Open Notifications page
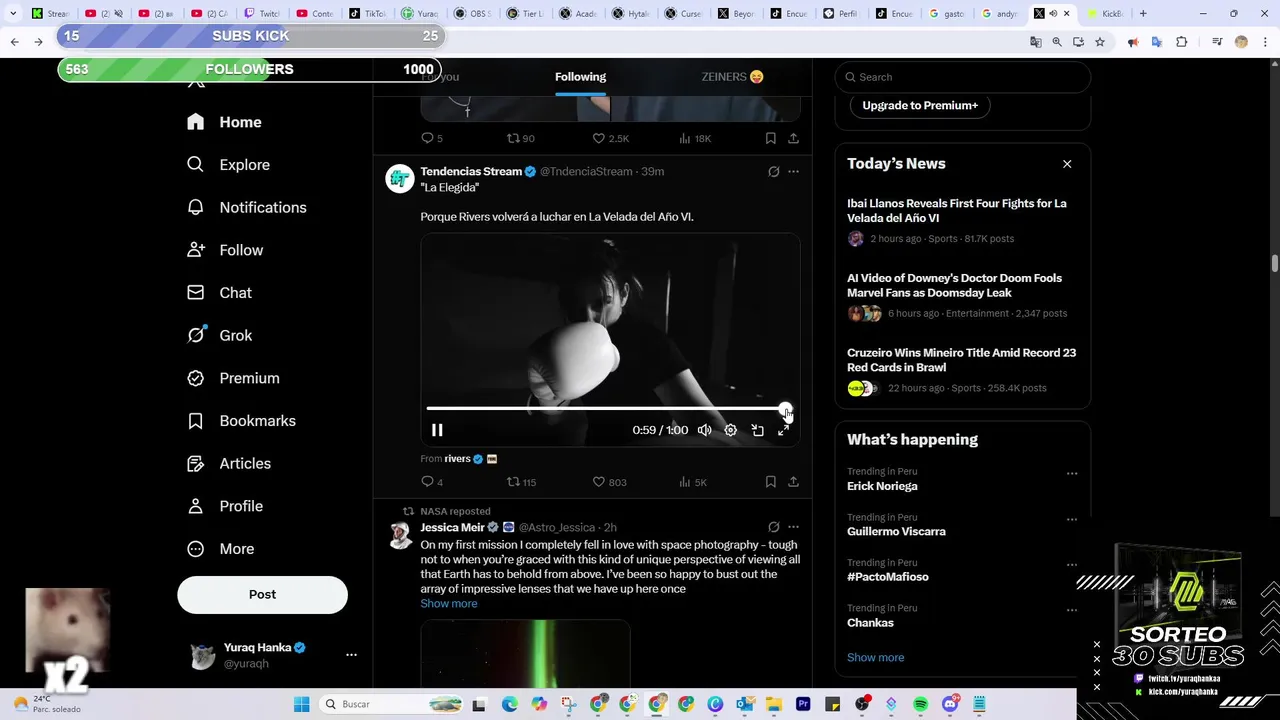Image resolution: width=1280 pixels, height=720 pixels. pyautogui.click(x=246, y=207)
